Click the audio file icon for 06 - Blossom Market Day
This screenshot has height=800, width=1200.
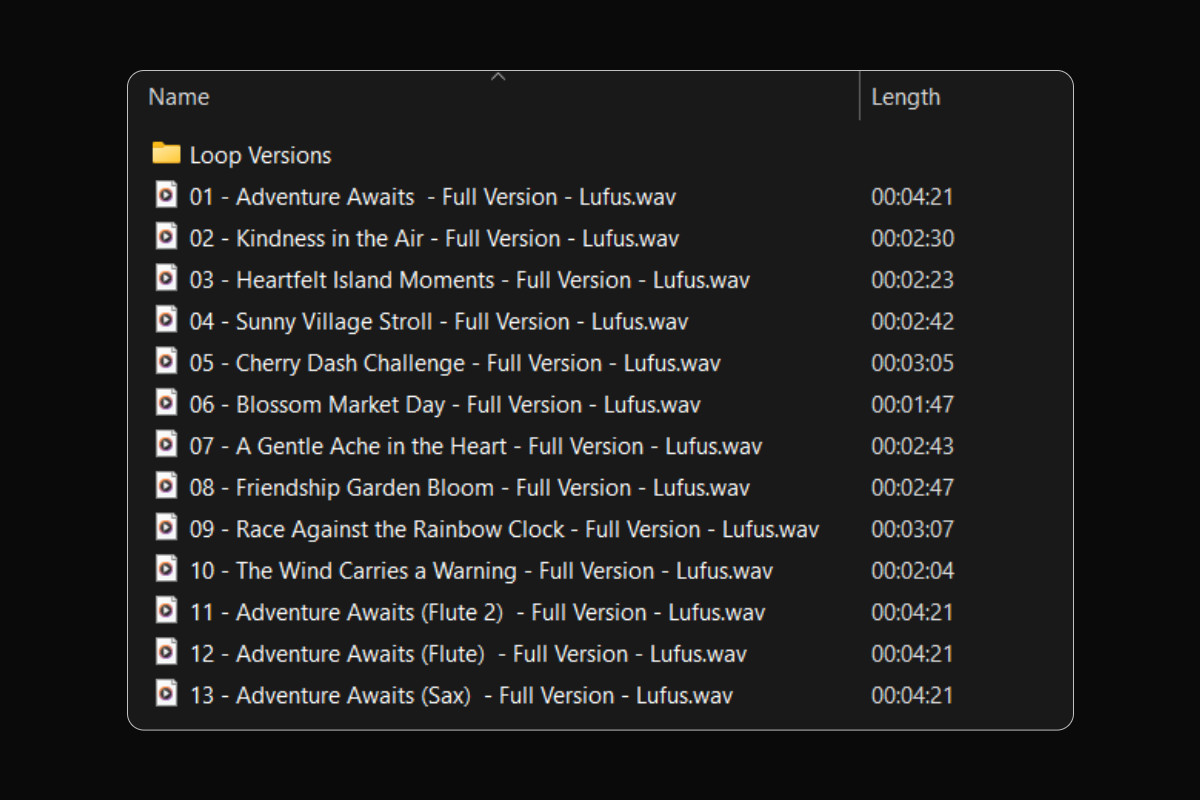click(x=167, y=402)
